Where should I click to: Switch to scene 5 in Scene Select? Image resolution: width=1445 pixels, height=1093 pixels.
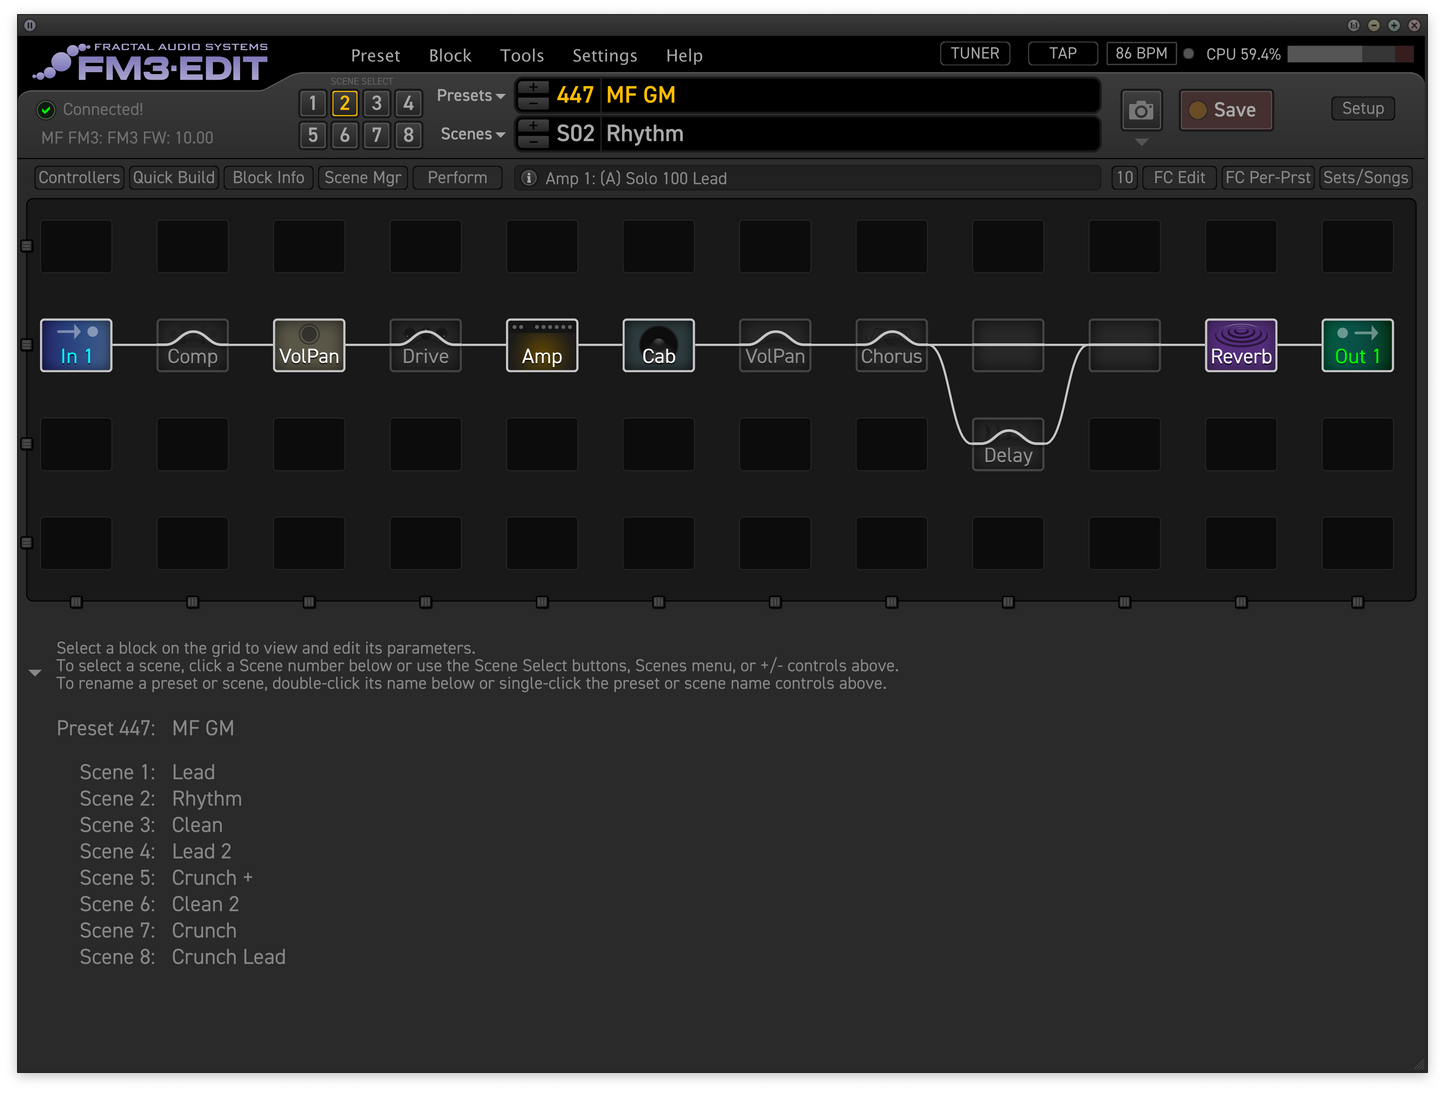pos(313,135)
